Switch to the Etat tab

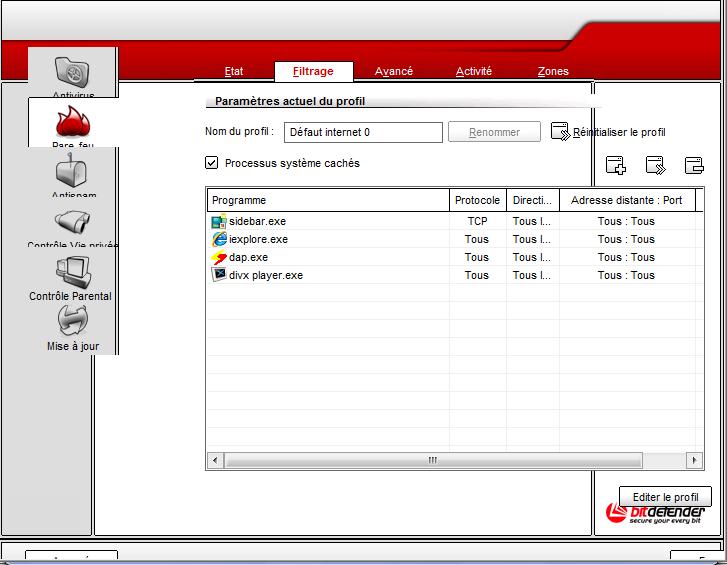(x=234, y=71)
